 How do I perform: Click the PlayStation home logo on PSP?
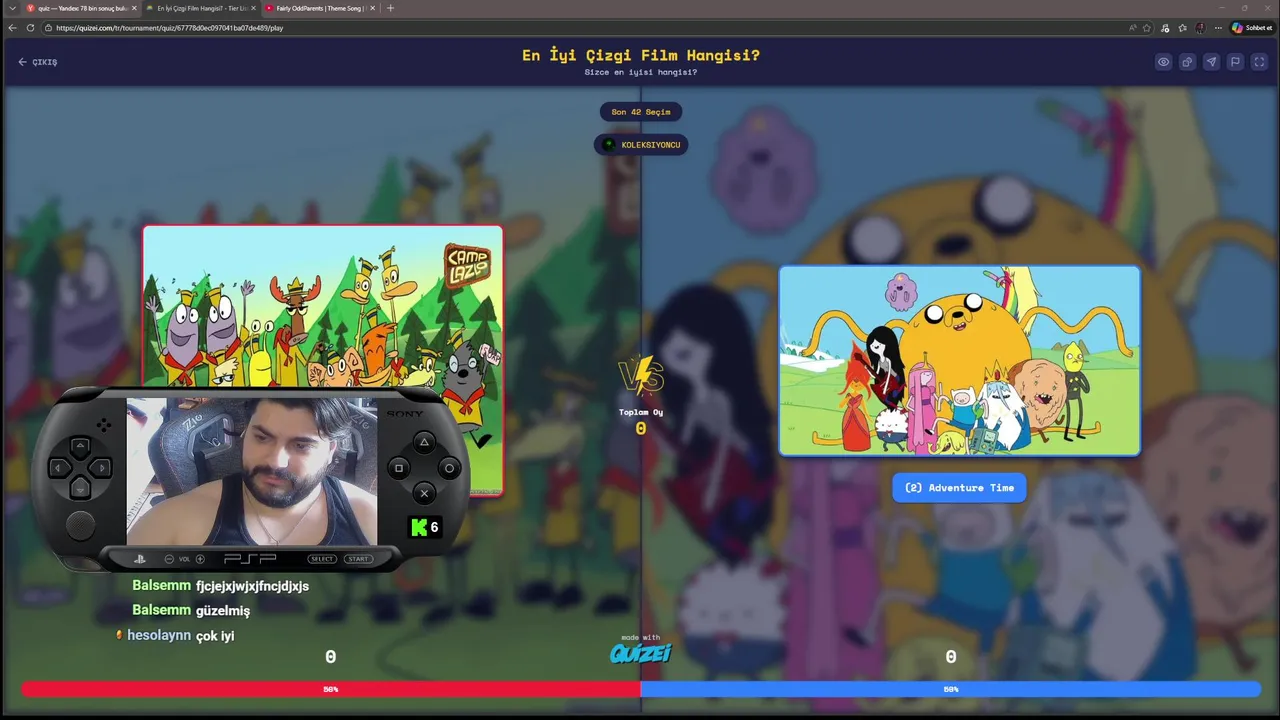pyautogui.click(x=141, y=559)
